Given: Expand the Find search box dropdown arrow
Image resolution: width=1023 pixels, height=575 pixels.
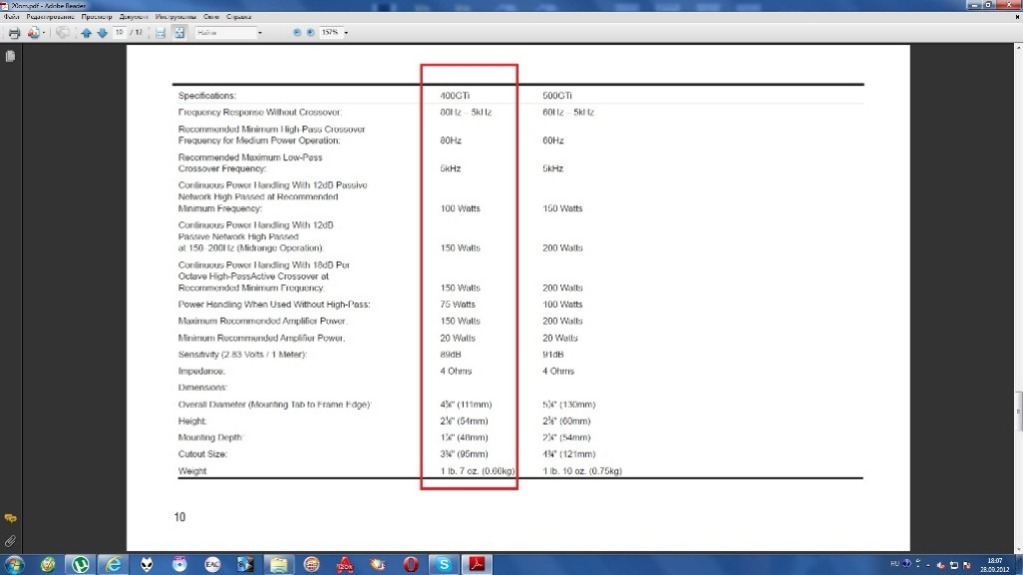Looking at the screenshot, I should [260, 33].
